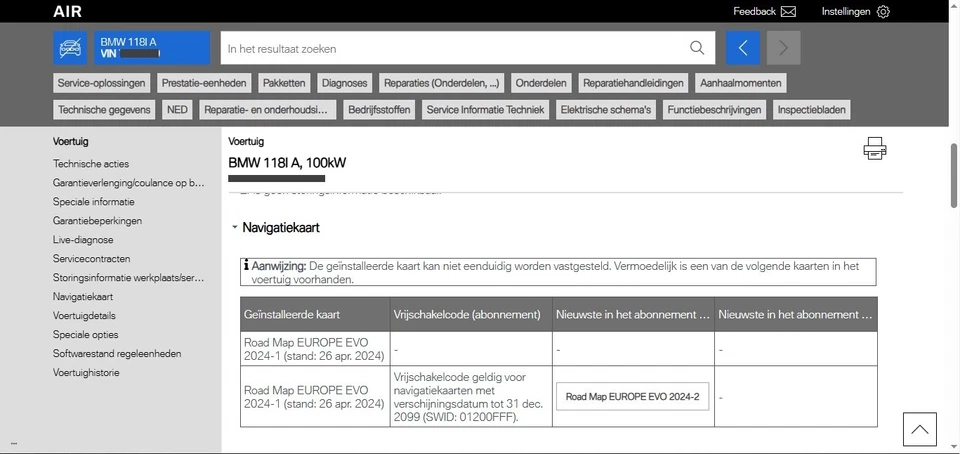Open Technische gegevens tab
The width and height of the screenshot is (960, 454).
(104, 110)
